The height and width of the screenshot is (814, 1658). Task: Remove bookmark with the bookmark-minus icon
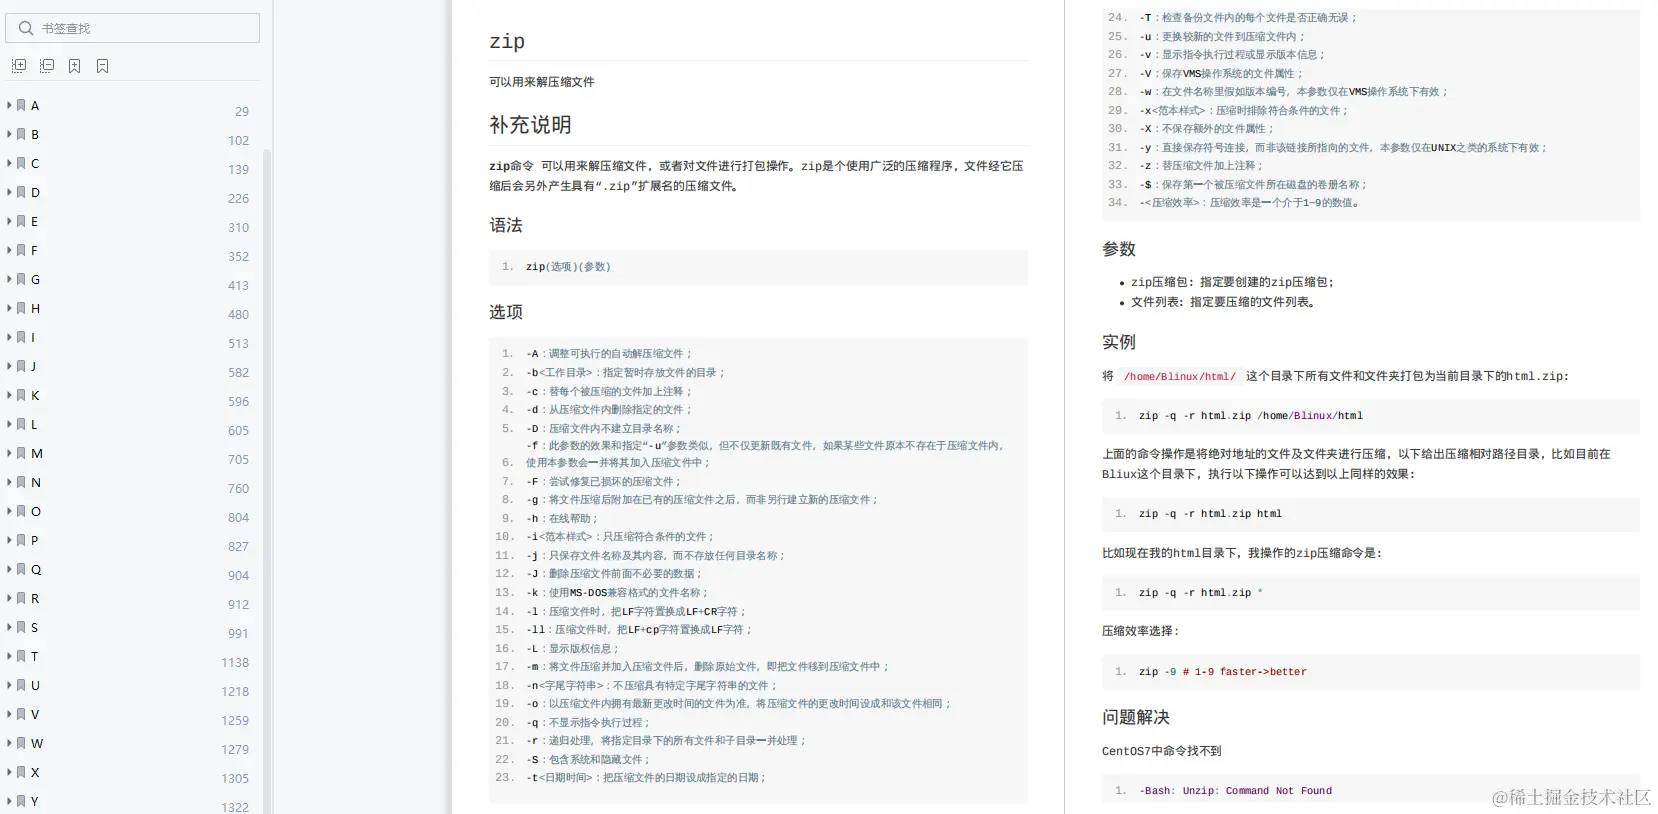pyautogui.click(x=102, y=66)
